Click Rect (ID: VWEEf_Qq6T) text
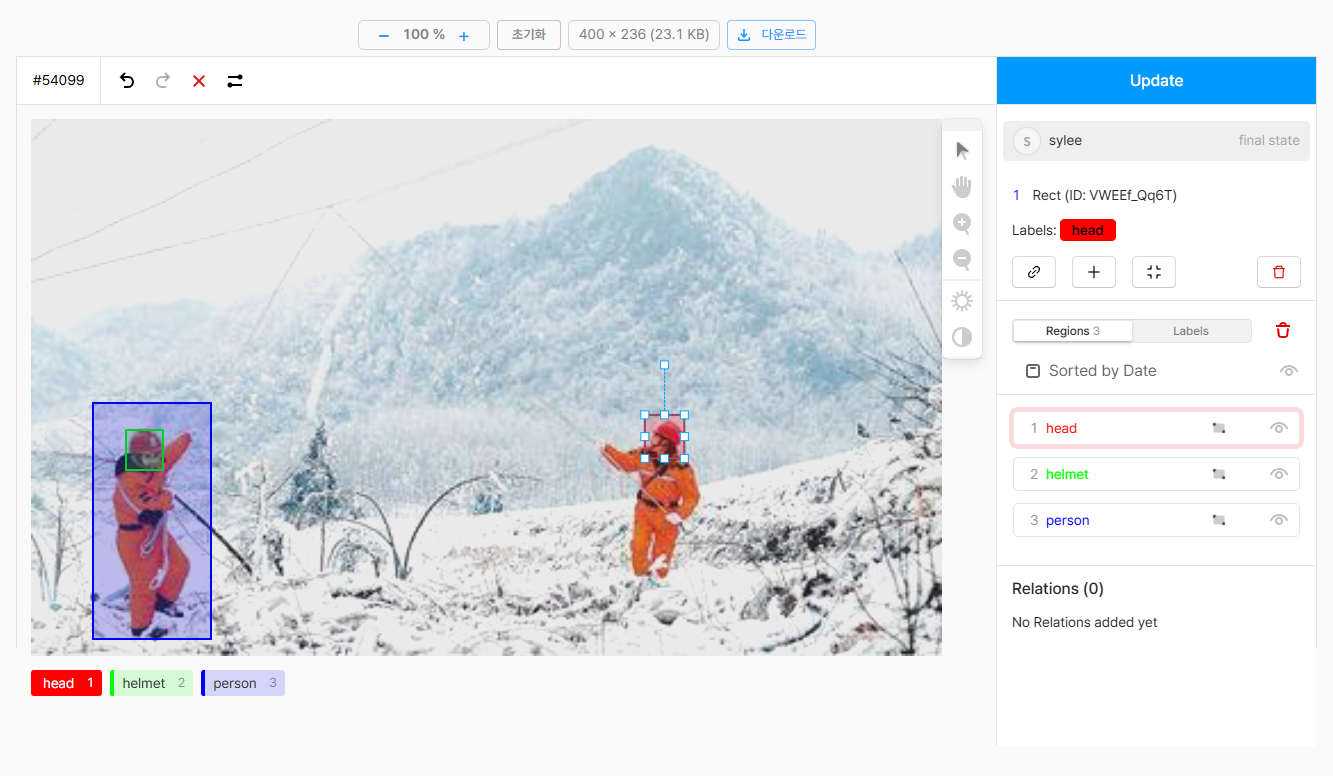The width and height of the screenshot is (1333, 776). click(x=1105, y=196)
